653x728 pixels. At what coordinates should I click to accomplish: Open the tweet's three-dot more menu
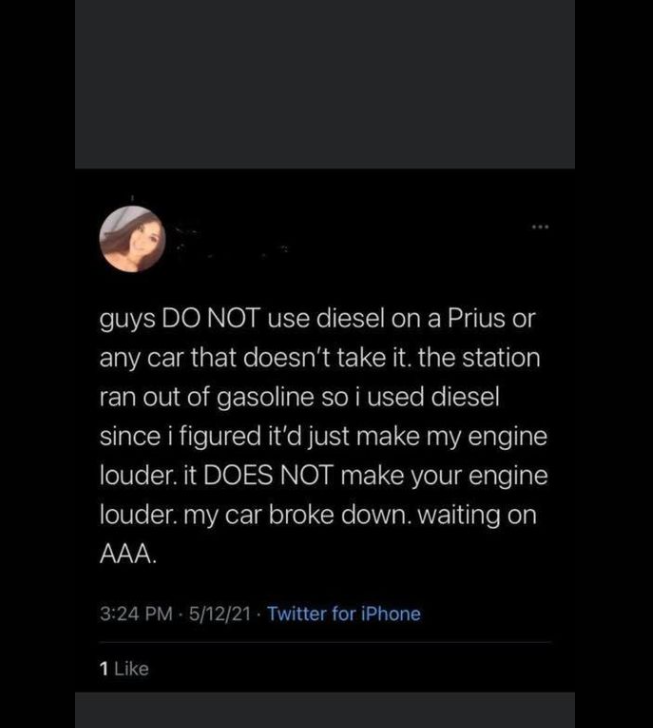pos(540,227)
